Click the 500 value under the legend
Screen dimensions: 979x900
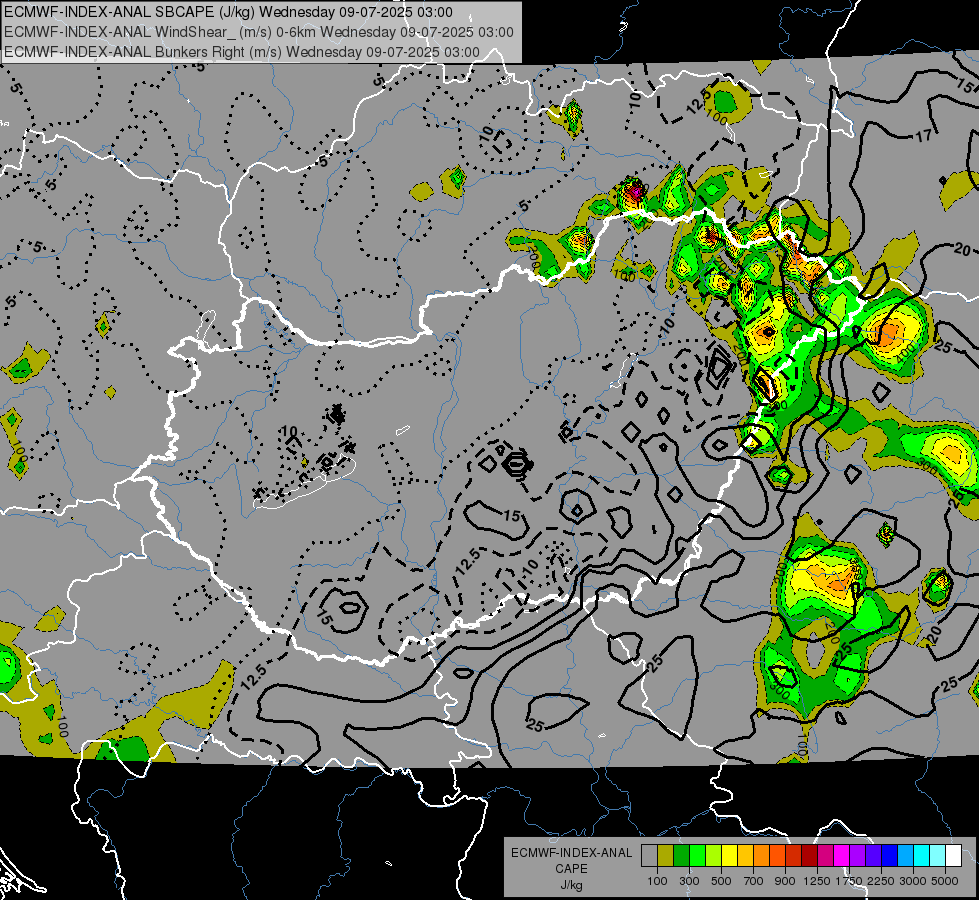[x=721, y=881]
